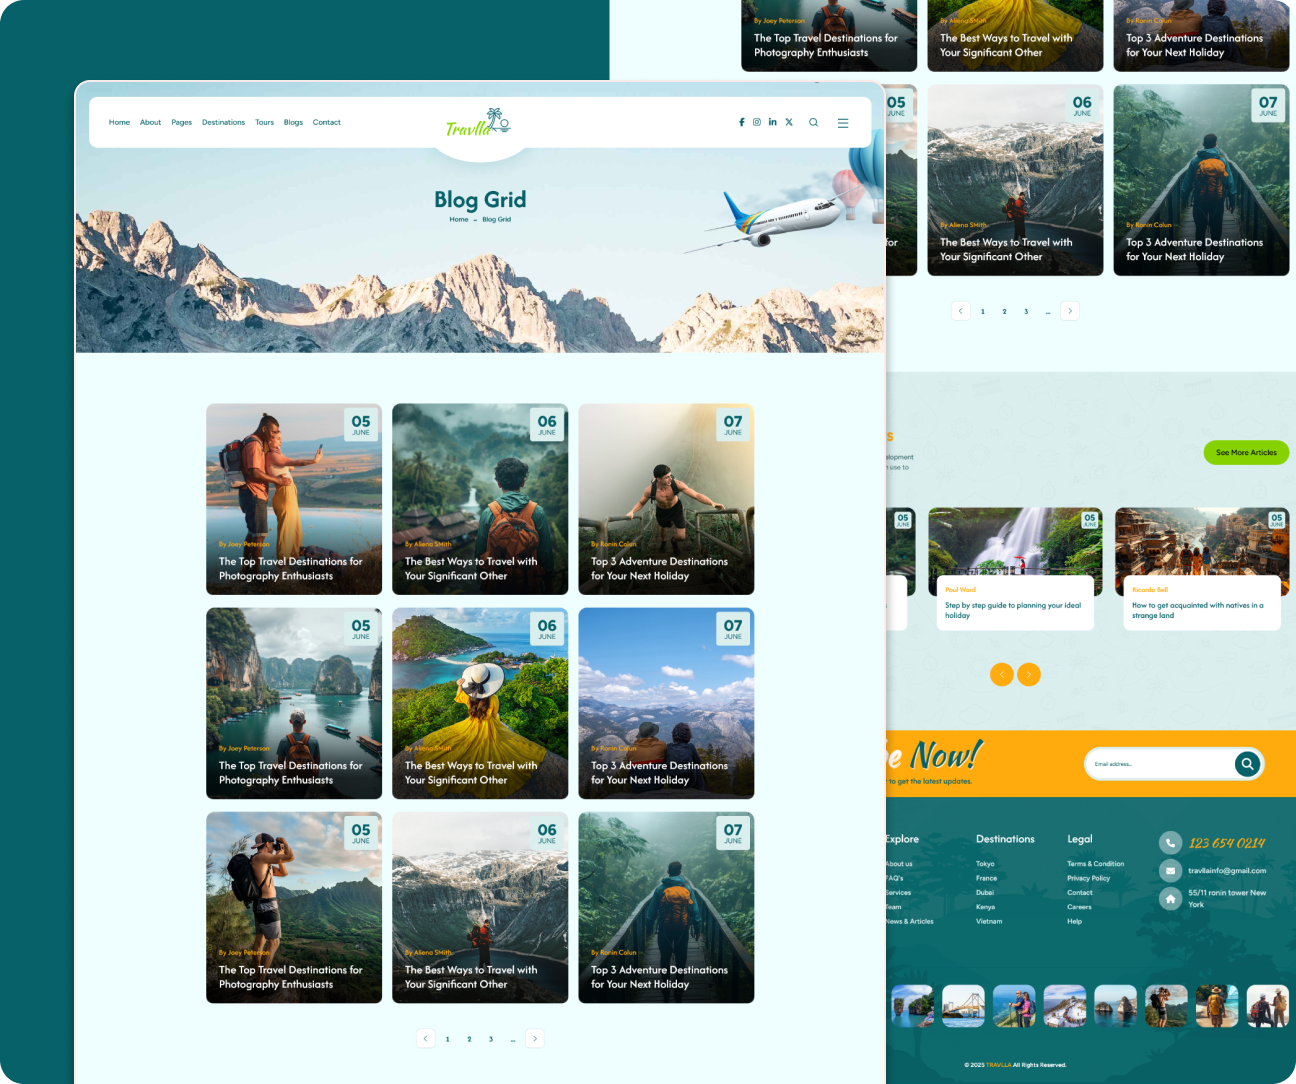Open the Privacy Policy footer link
Image resolution: width=1296 pixels, height=1084 pixels.
pyautogui.click(x=1088, y=878)
